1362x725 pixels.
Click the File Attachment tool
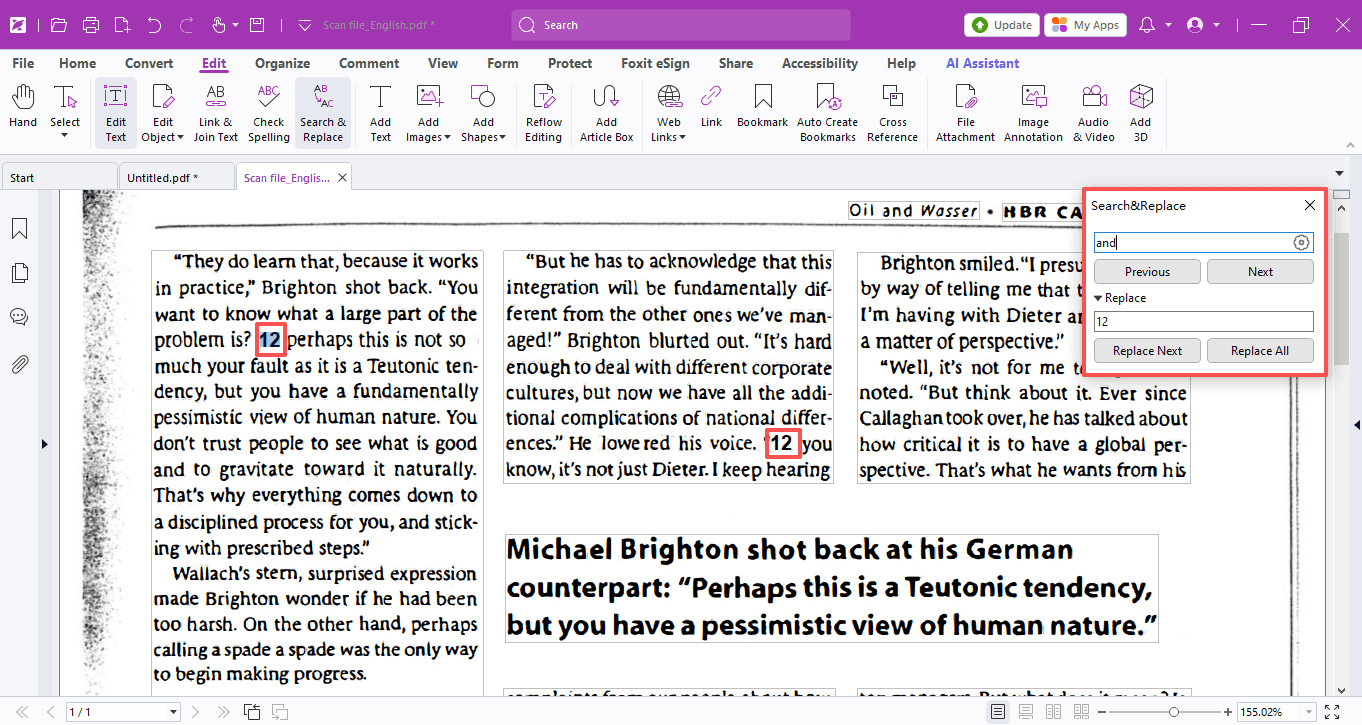(965, 113)
